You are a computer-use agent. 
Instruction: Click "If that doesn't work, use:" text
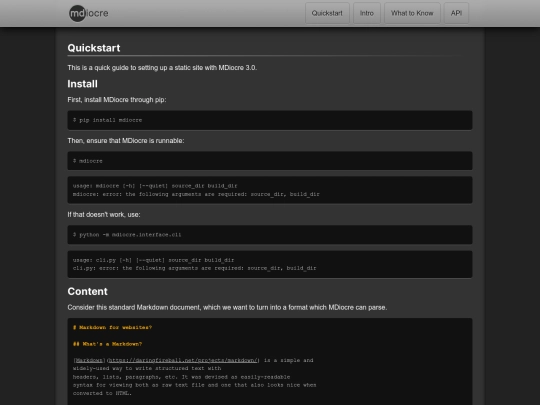(104, 215)
